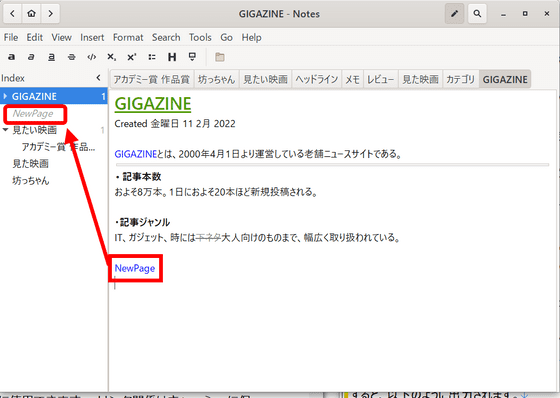The height and width of the screenshot is (398, 560).
Task: Switch to the 見た映画 path tab
Action: (x=420, y=79)
